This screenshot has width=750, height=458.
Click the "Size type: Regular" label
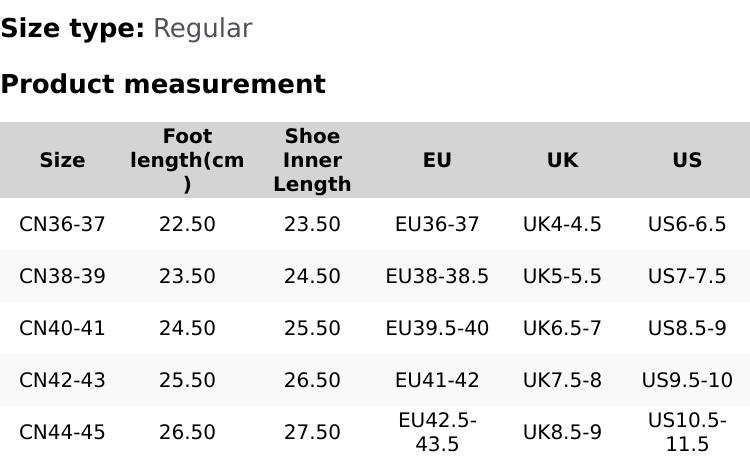click(x=126, y=28)
